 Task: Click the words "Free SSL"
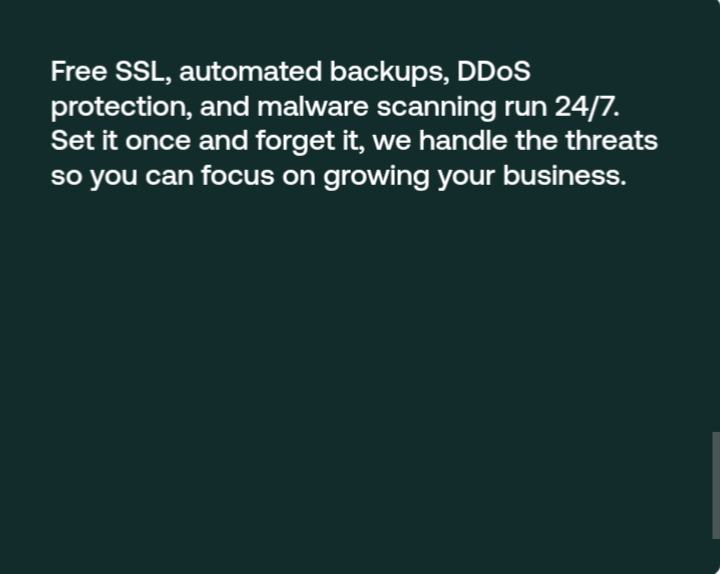click(x=104, y=72)
